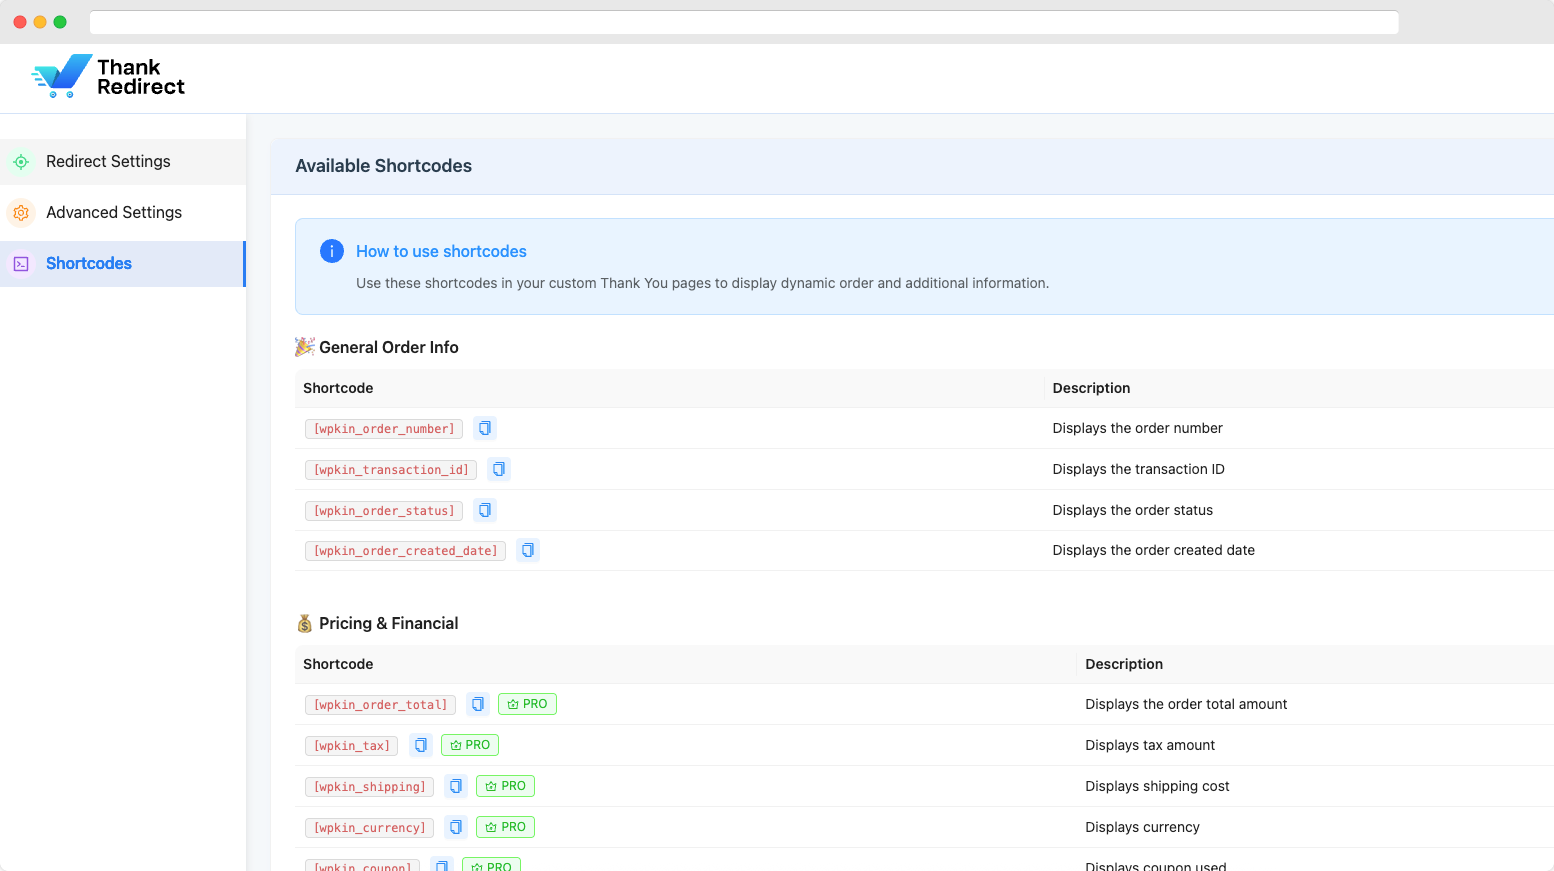Screen dimensions: 1554x871
Task: Select the [wpkin_order_number] shortcode text
Action: tap(384, 429)
